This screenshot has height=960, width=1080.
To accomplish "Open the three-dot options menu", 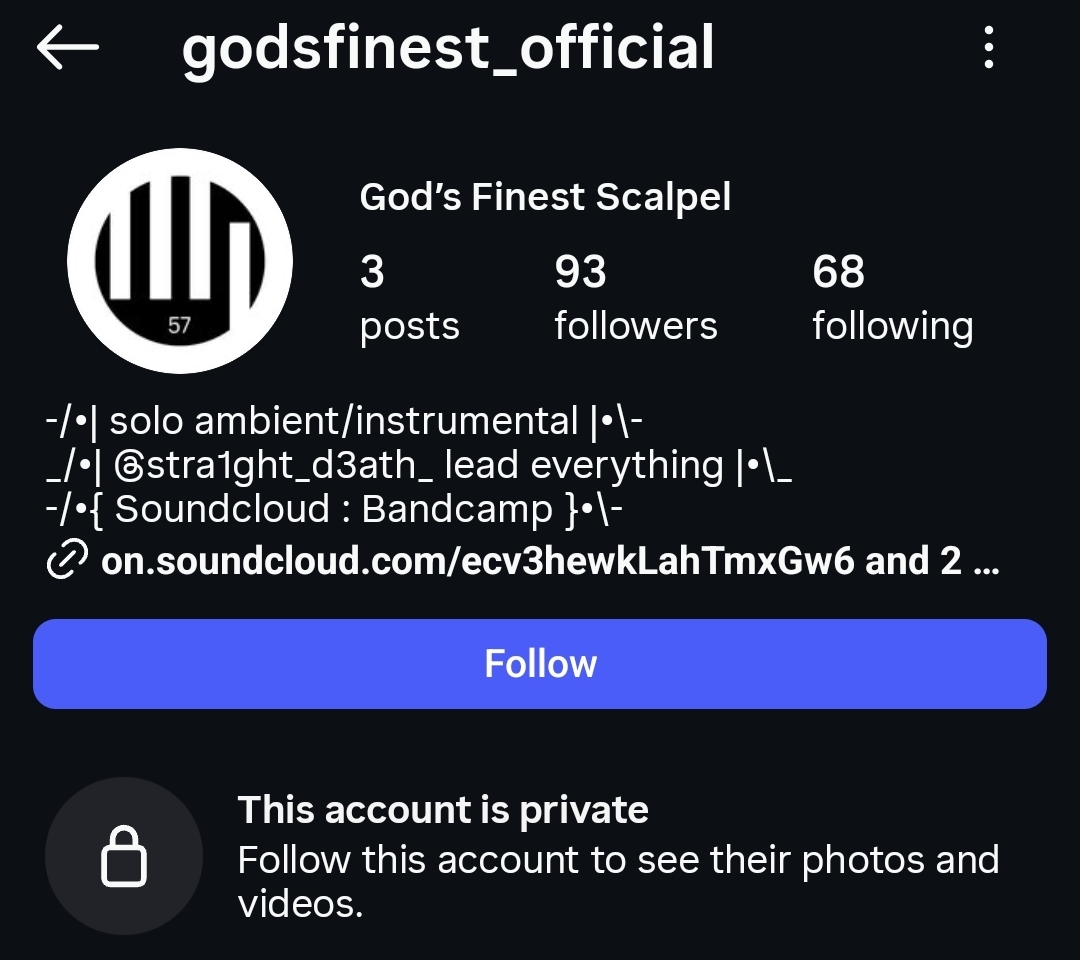I will point(988,47).
